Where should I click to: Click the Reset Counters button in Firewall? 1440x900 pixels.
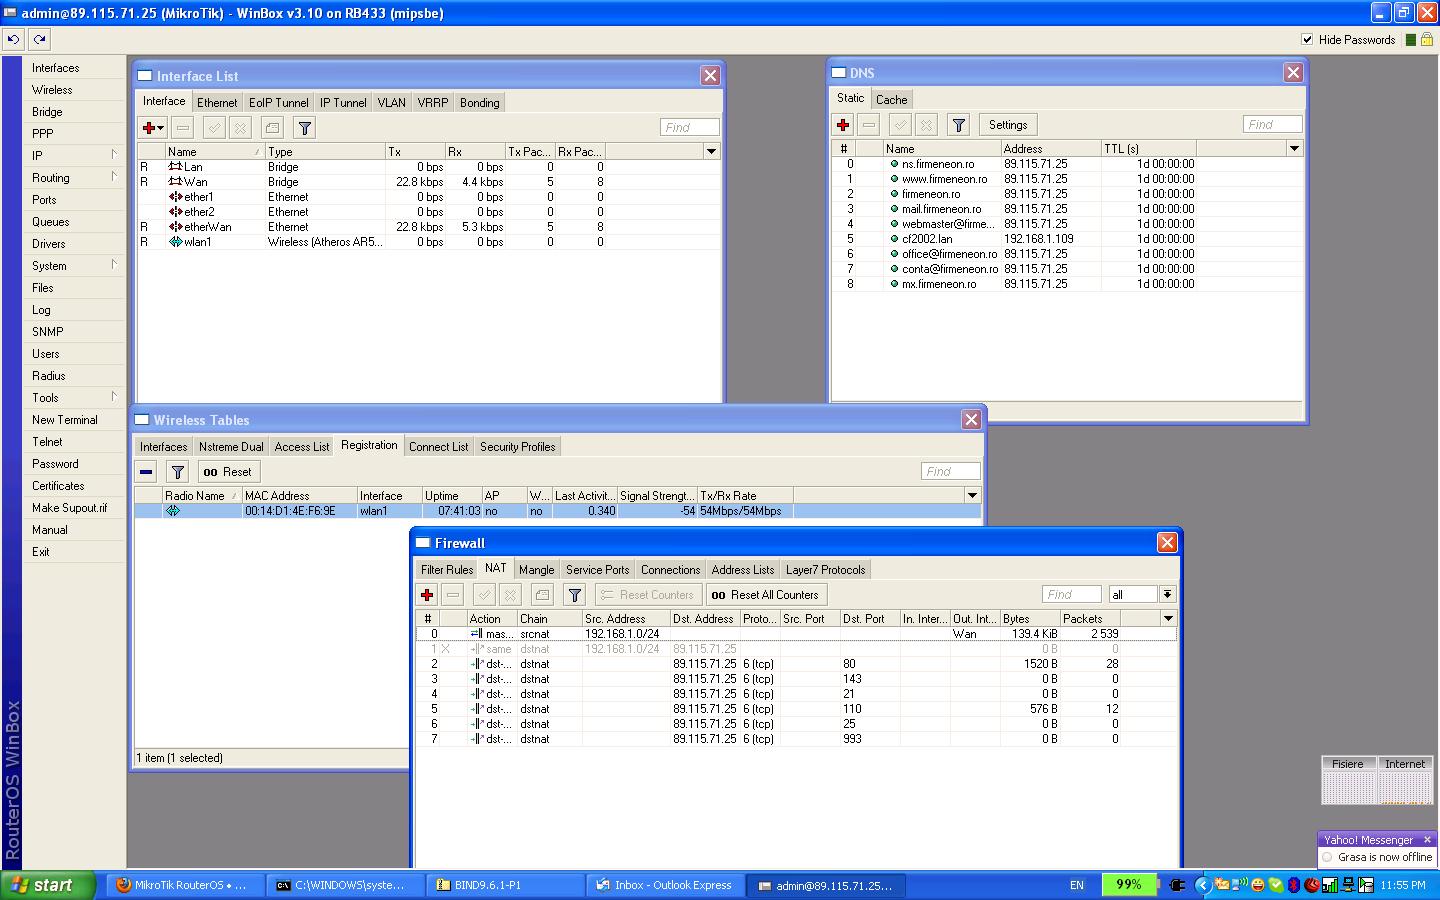[x=648, y=595]
